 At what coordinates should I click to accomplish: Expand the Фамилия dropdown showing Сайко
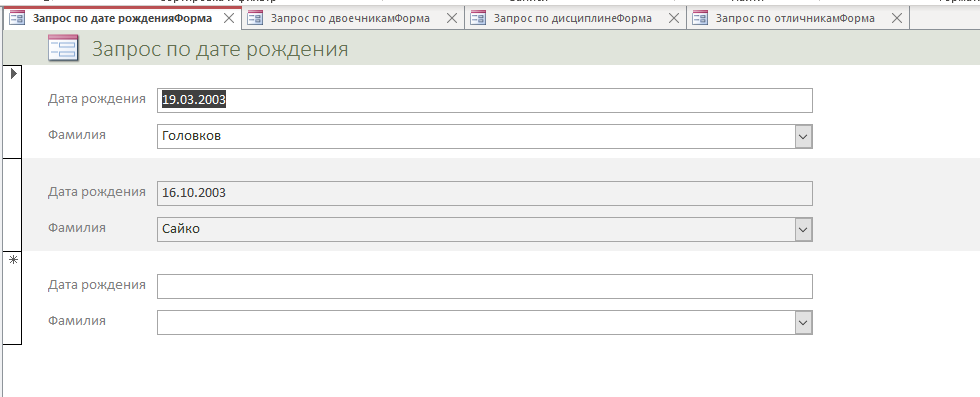[x=803, y=229]
